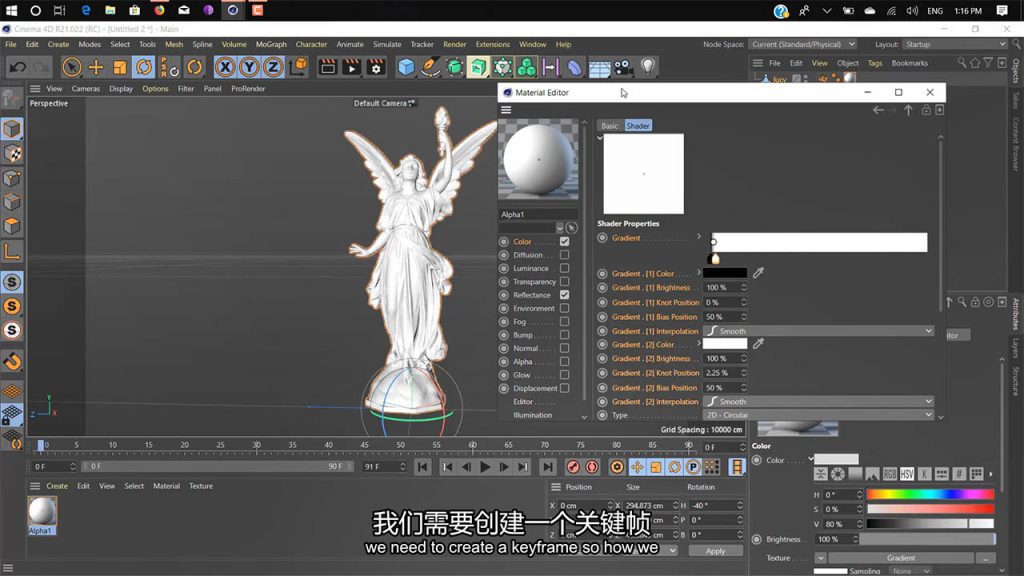The width and height of the screenshot is (1024, 576).
Task: Add a light object bulb icon
Action: [x=647, y=67]
